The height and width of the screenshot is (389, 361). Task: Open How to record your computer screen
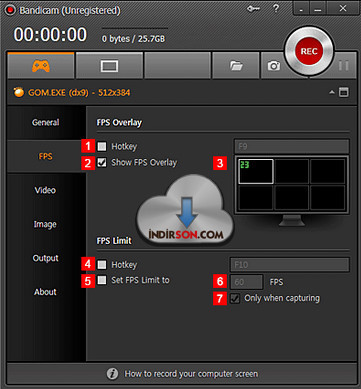[191, 374]
